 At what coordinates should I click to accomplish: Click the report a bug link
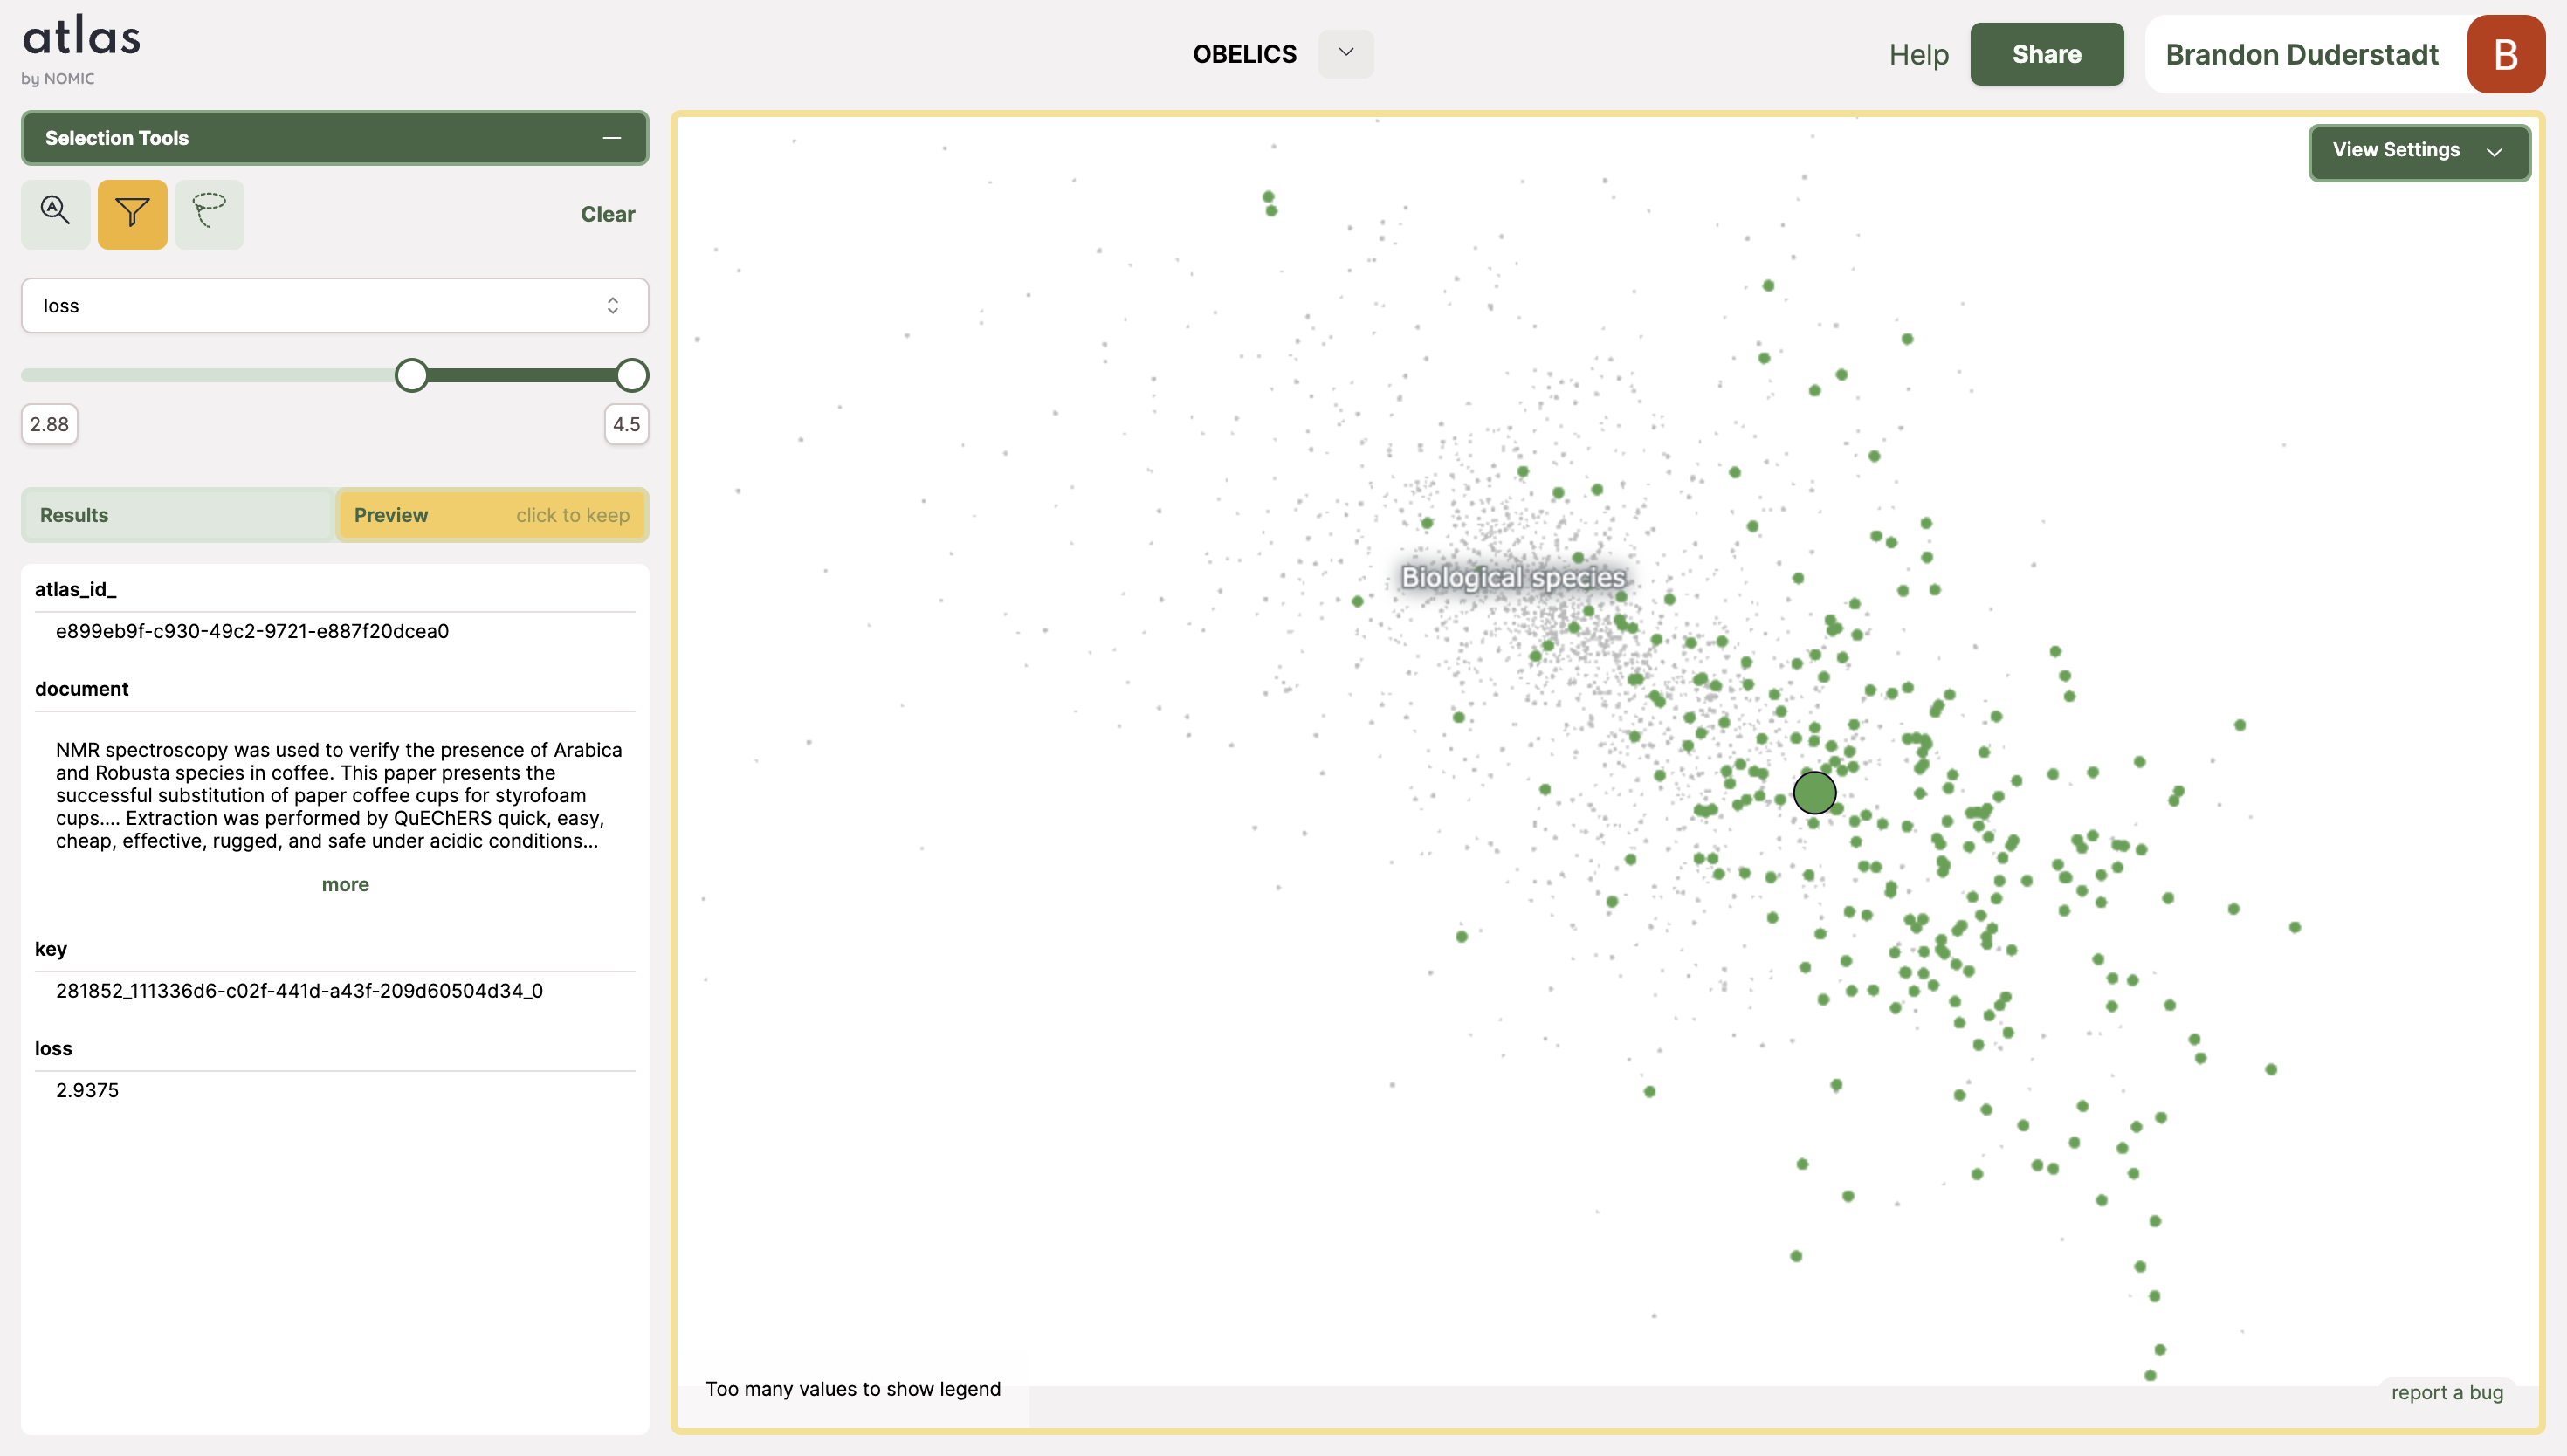click(2446, 1392)
